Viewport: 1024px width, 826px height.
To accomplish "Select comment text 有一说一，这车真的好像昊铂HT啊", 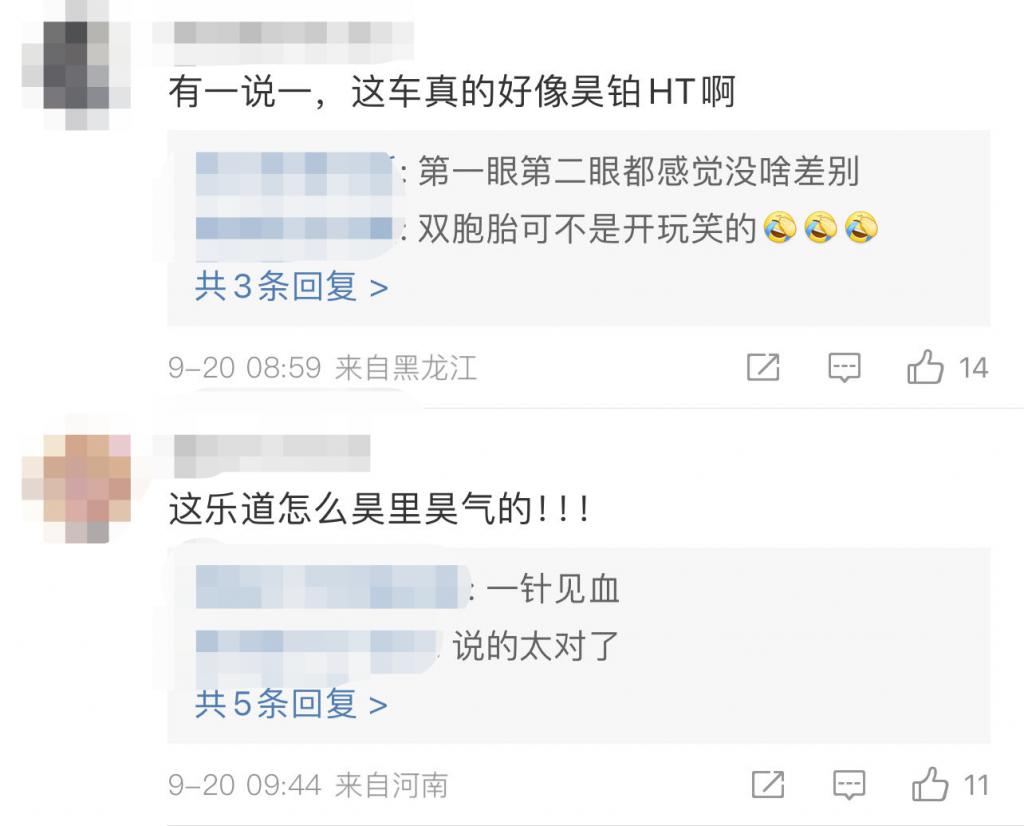I will pos(452,91).
